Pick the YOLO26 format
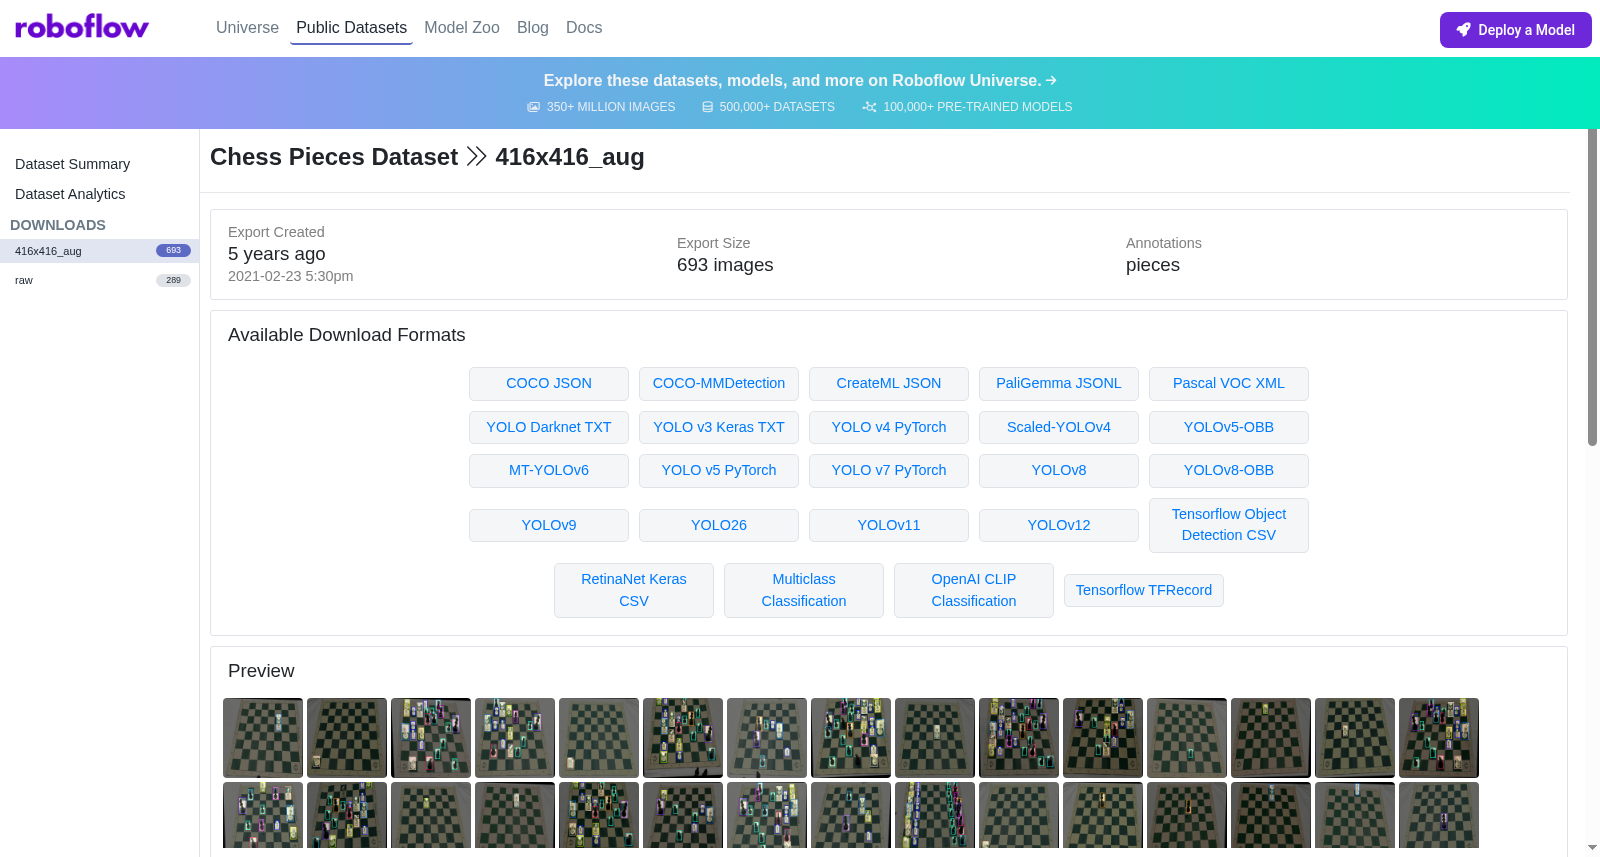This screenshot has height=857, width=1600. coord(719,525)
